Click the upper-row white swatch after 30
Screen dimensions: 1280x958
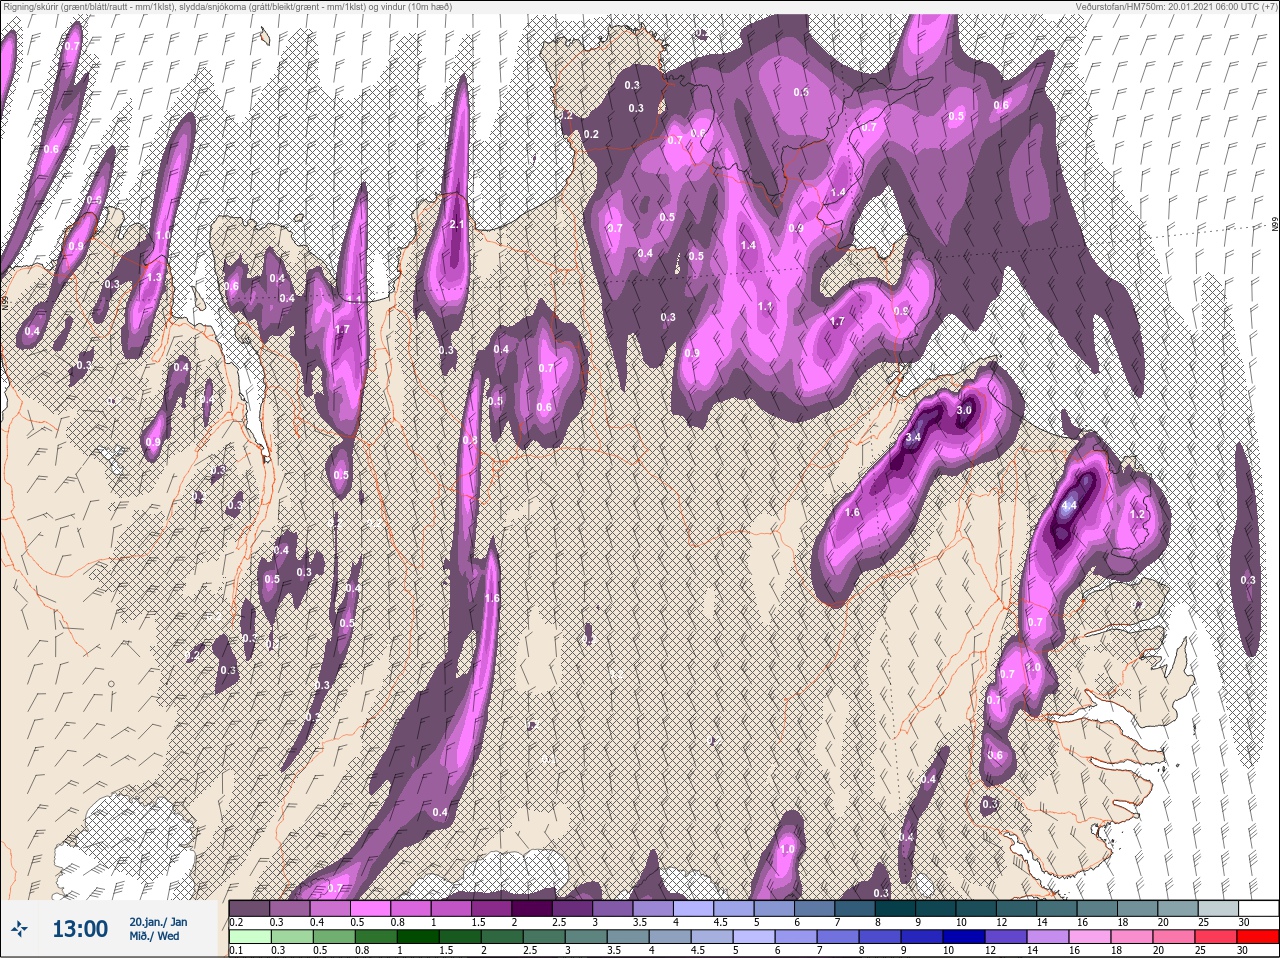point(1258,908)
